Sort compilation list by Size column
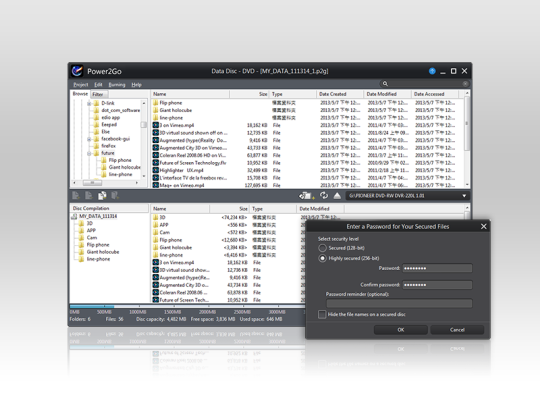540x405 pixels. 229,209
